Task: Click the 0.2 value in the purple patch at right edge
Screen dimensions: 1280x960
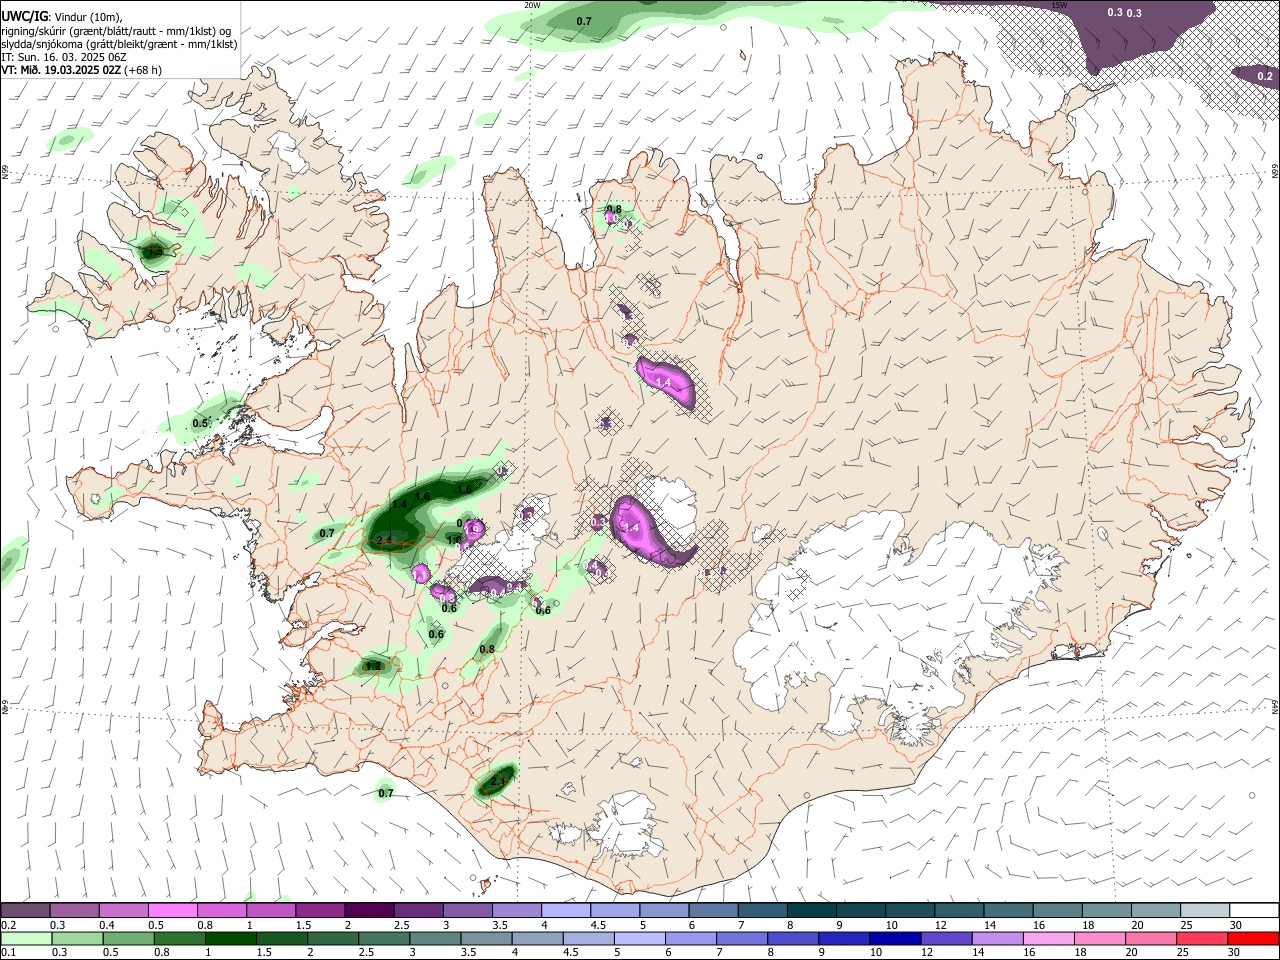Action: [1264, 76]
